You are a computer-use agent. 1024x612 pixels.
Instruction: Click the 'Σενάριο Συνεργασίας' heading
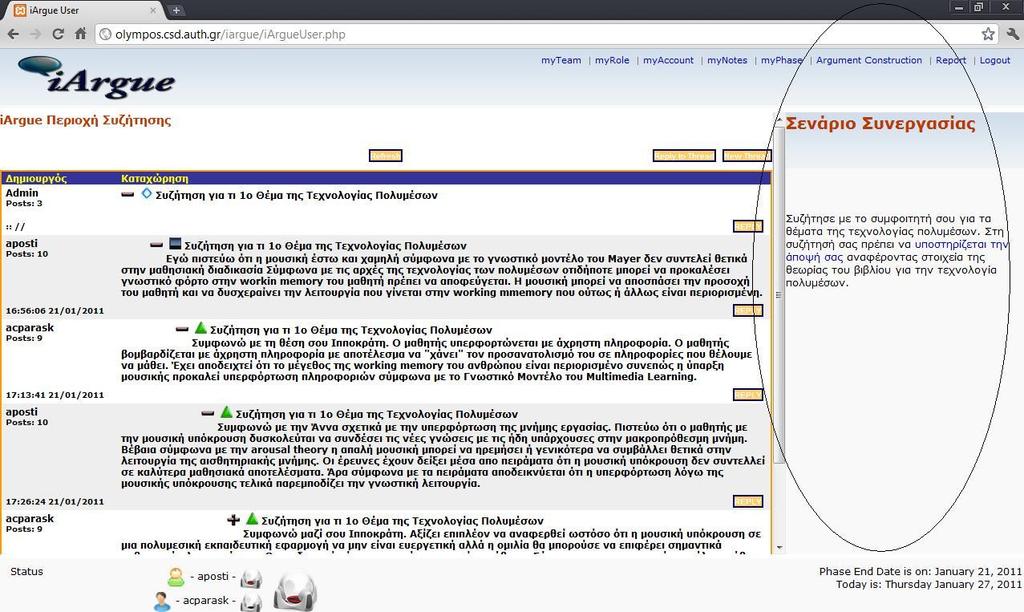(880, 123)
